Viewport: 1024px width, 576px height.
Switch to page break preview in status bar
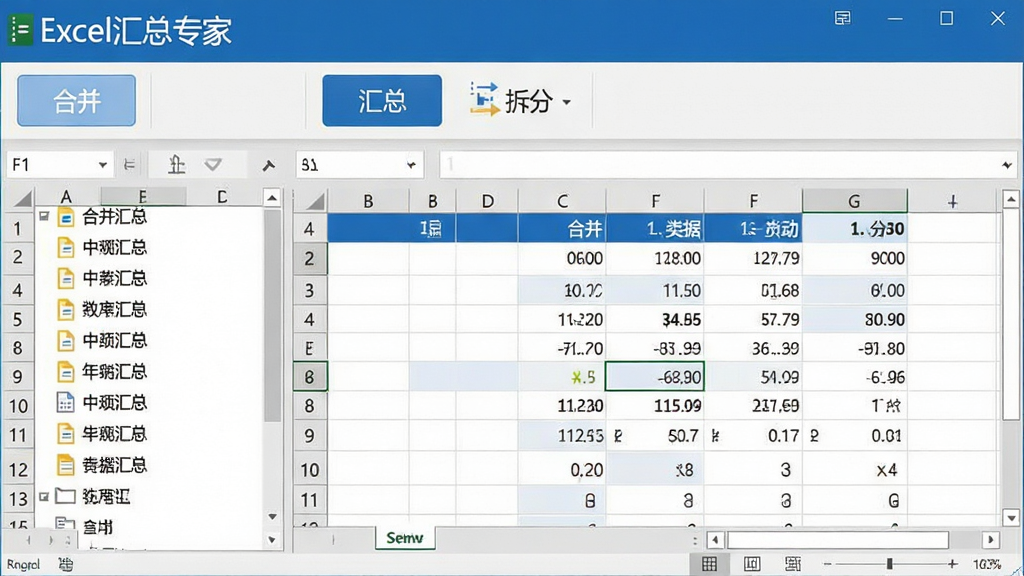(x=793, y=563)
